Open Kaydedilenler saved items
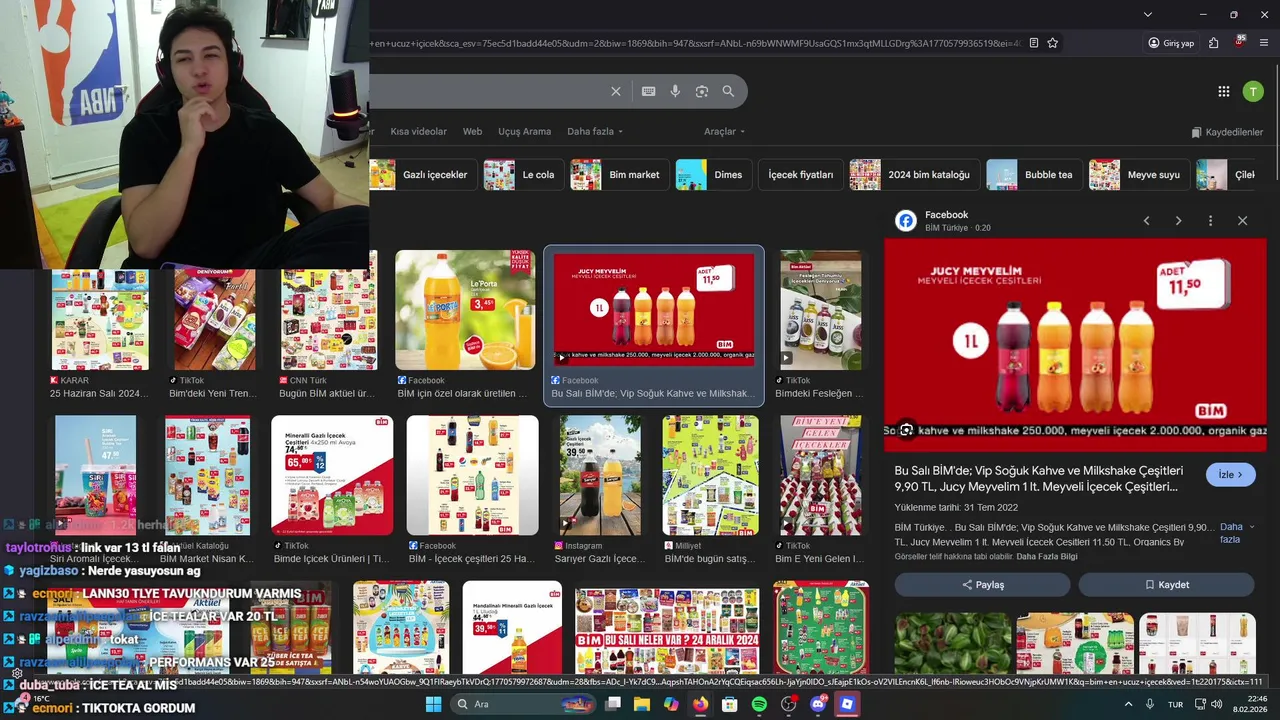This screenshot has width=1280, height=720. (x=1227, y=132)
